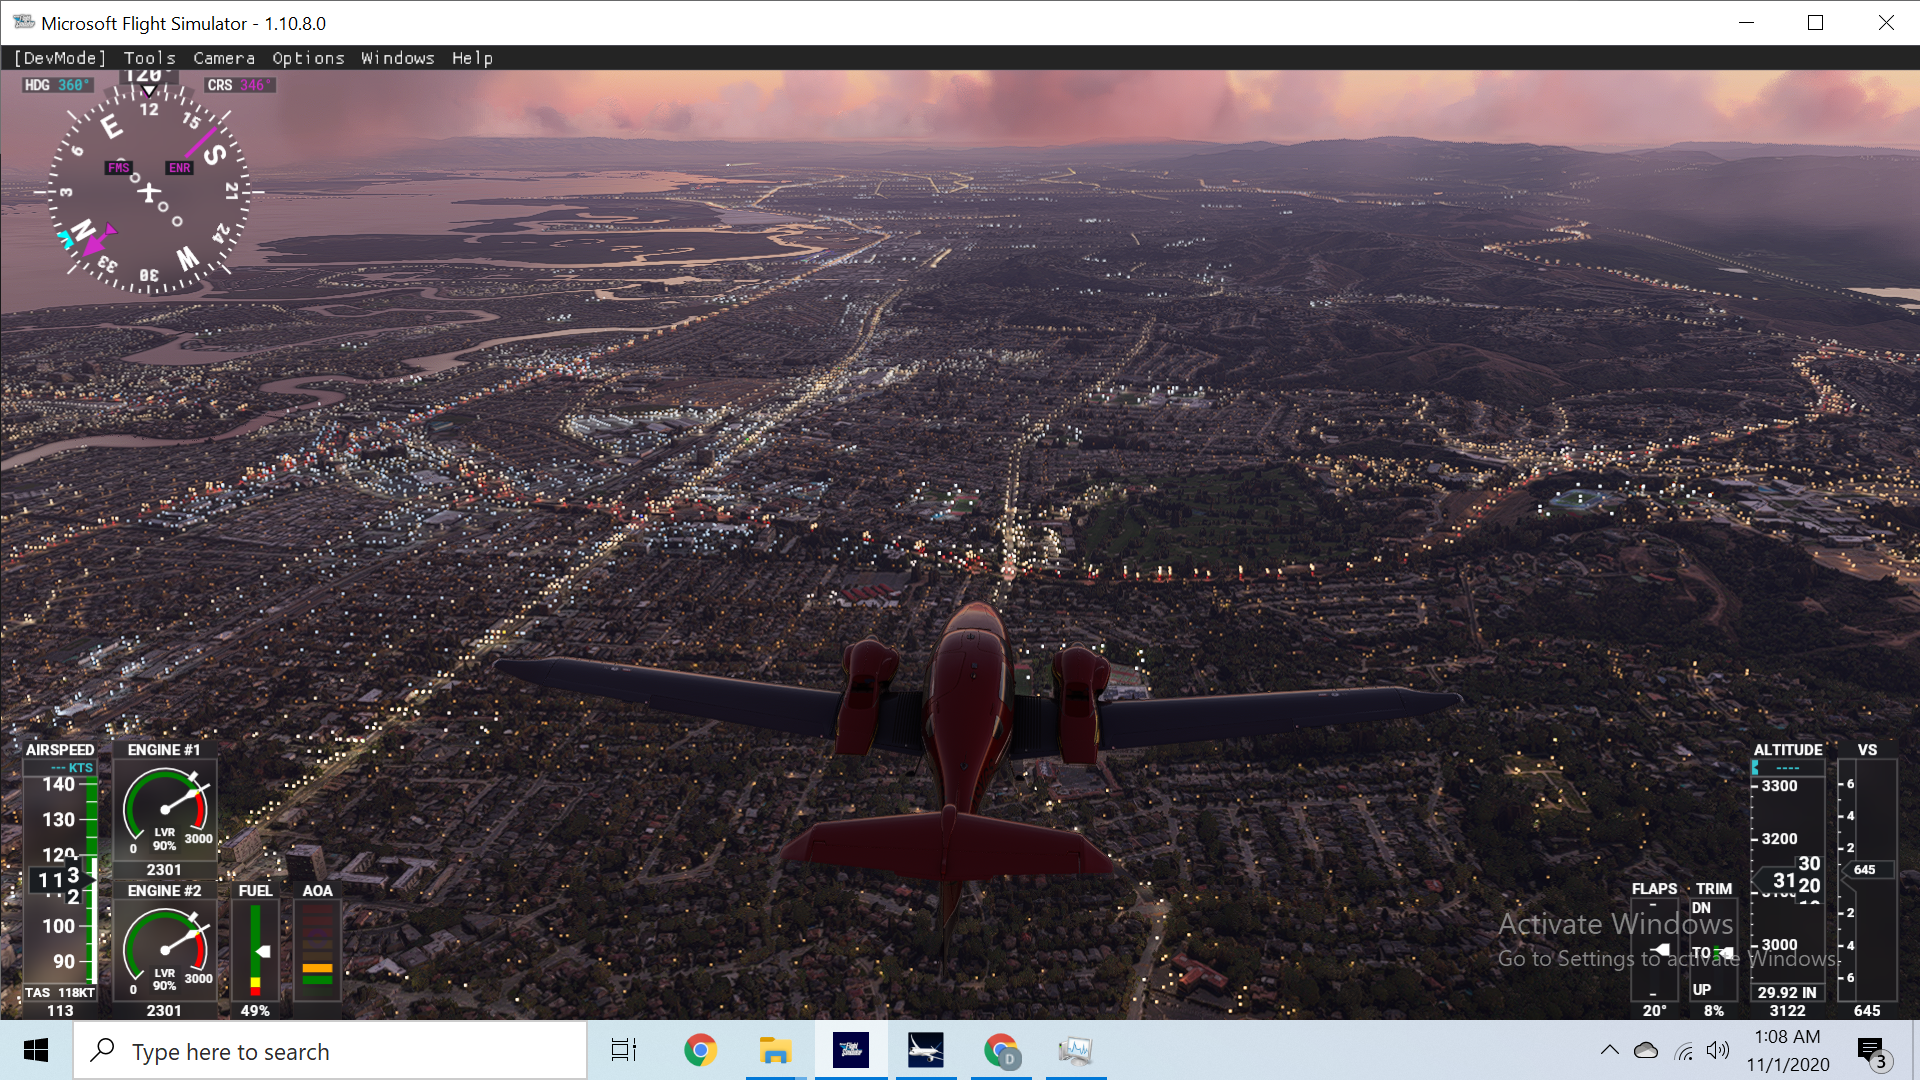The image size is (1920, 1080).
Task: Open the Tools menu
Action: click(x=150, y=58)
